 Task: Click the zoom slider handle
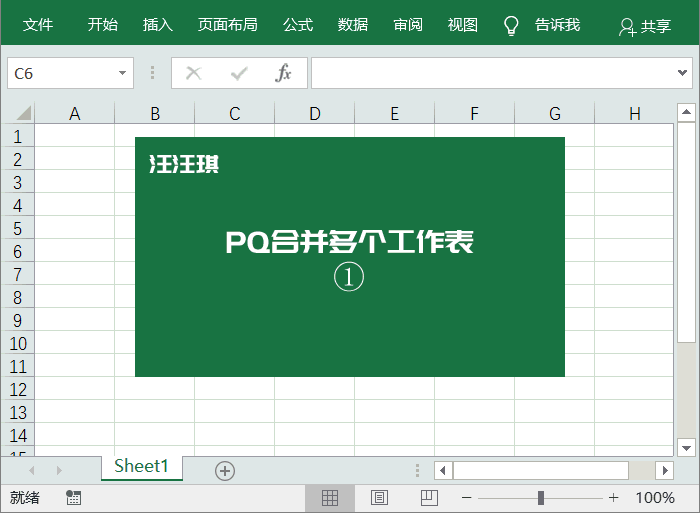(541, 497)
